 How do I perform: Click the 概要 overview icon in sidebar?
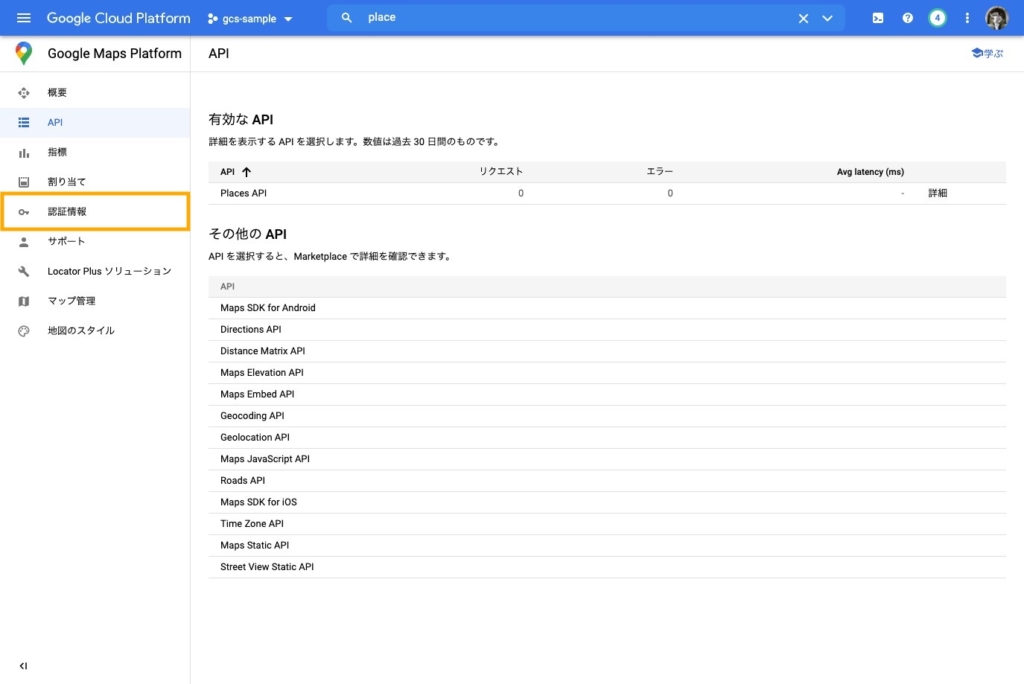pyautogui.click(x=24, y=93)
